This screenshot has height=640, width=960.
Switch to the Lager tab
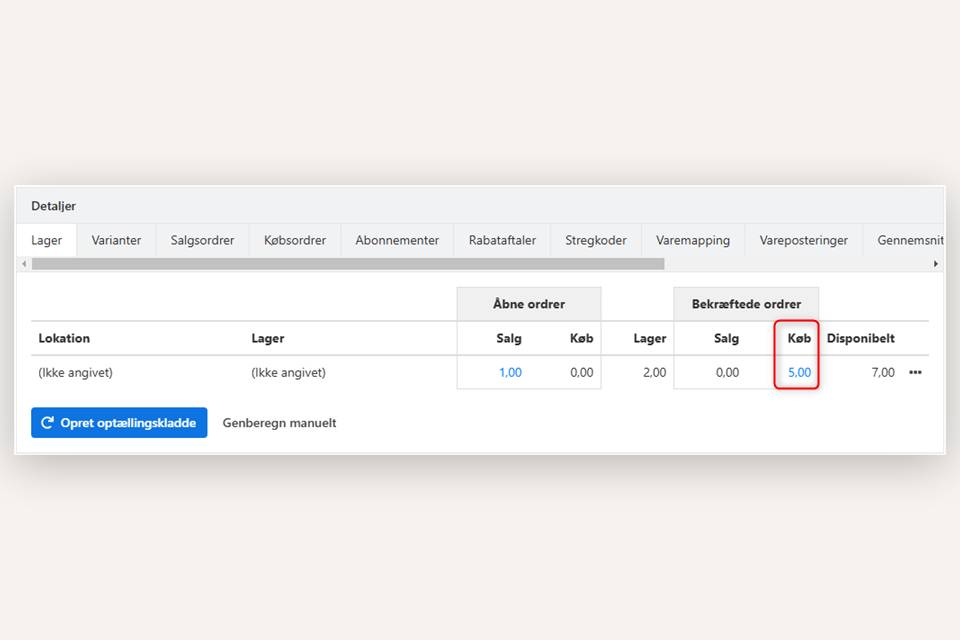click(x=46, y=240)
